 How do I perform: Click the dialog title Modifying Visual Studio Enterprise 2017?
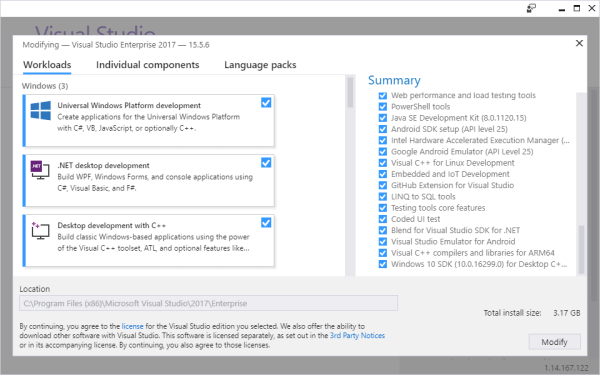click(116, 45)
